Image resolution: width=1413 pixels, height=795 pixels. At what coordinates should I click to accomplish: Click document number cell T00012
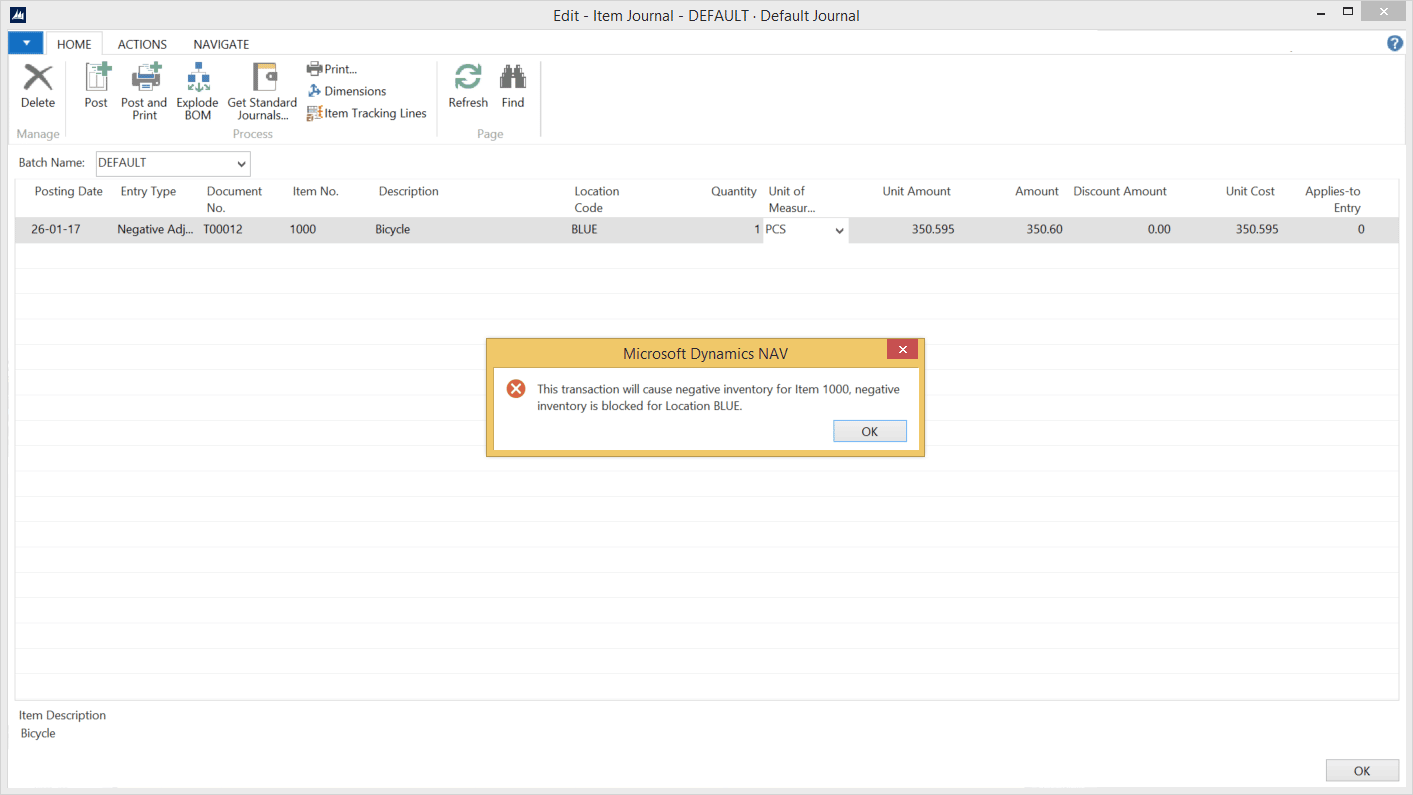tap(223, 229)
